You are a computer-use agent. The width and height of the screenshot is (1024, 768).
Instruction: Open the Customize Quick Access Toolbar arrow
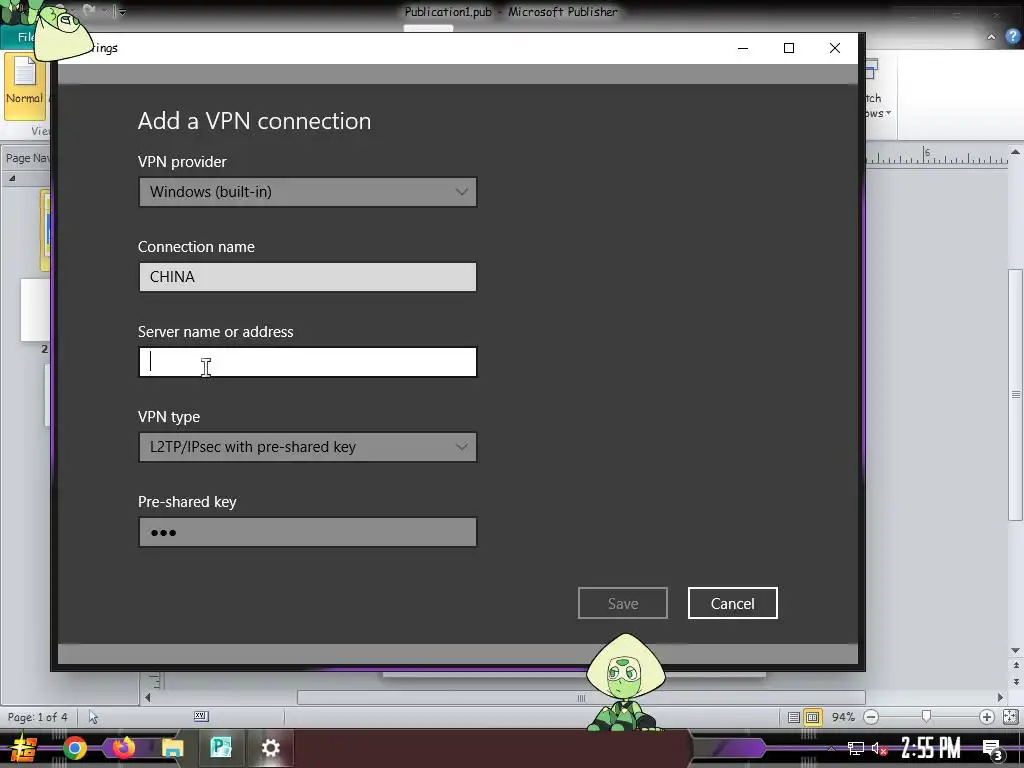[121, 11]
